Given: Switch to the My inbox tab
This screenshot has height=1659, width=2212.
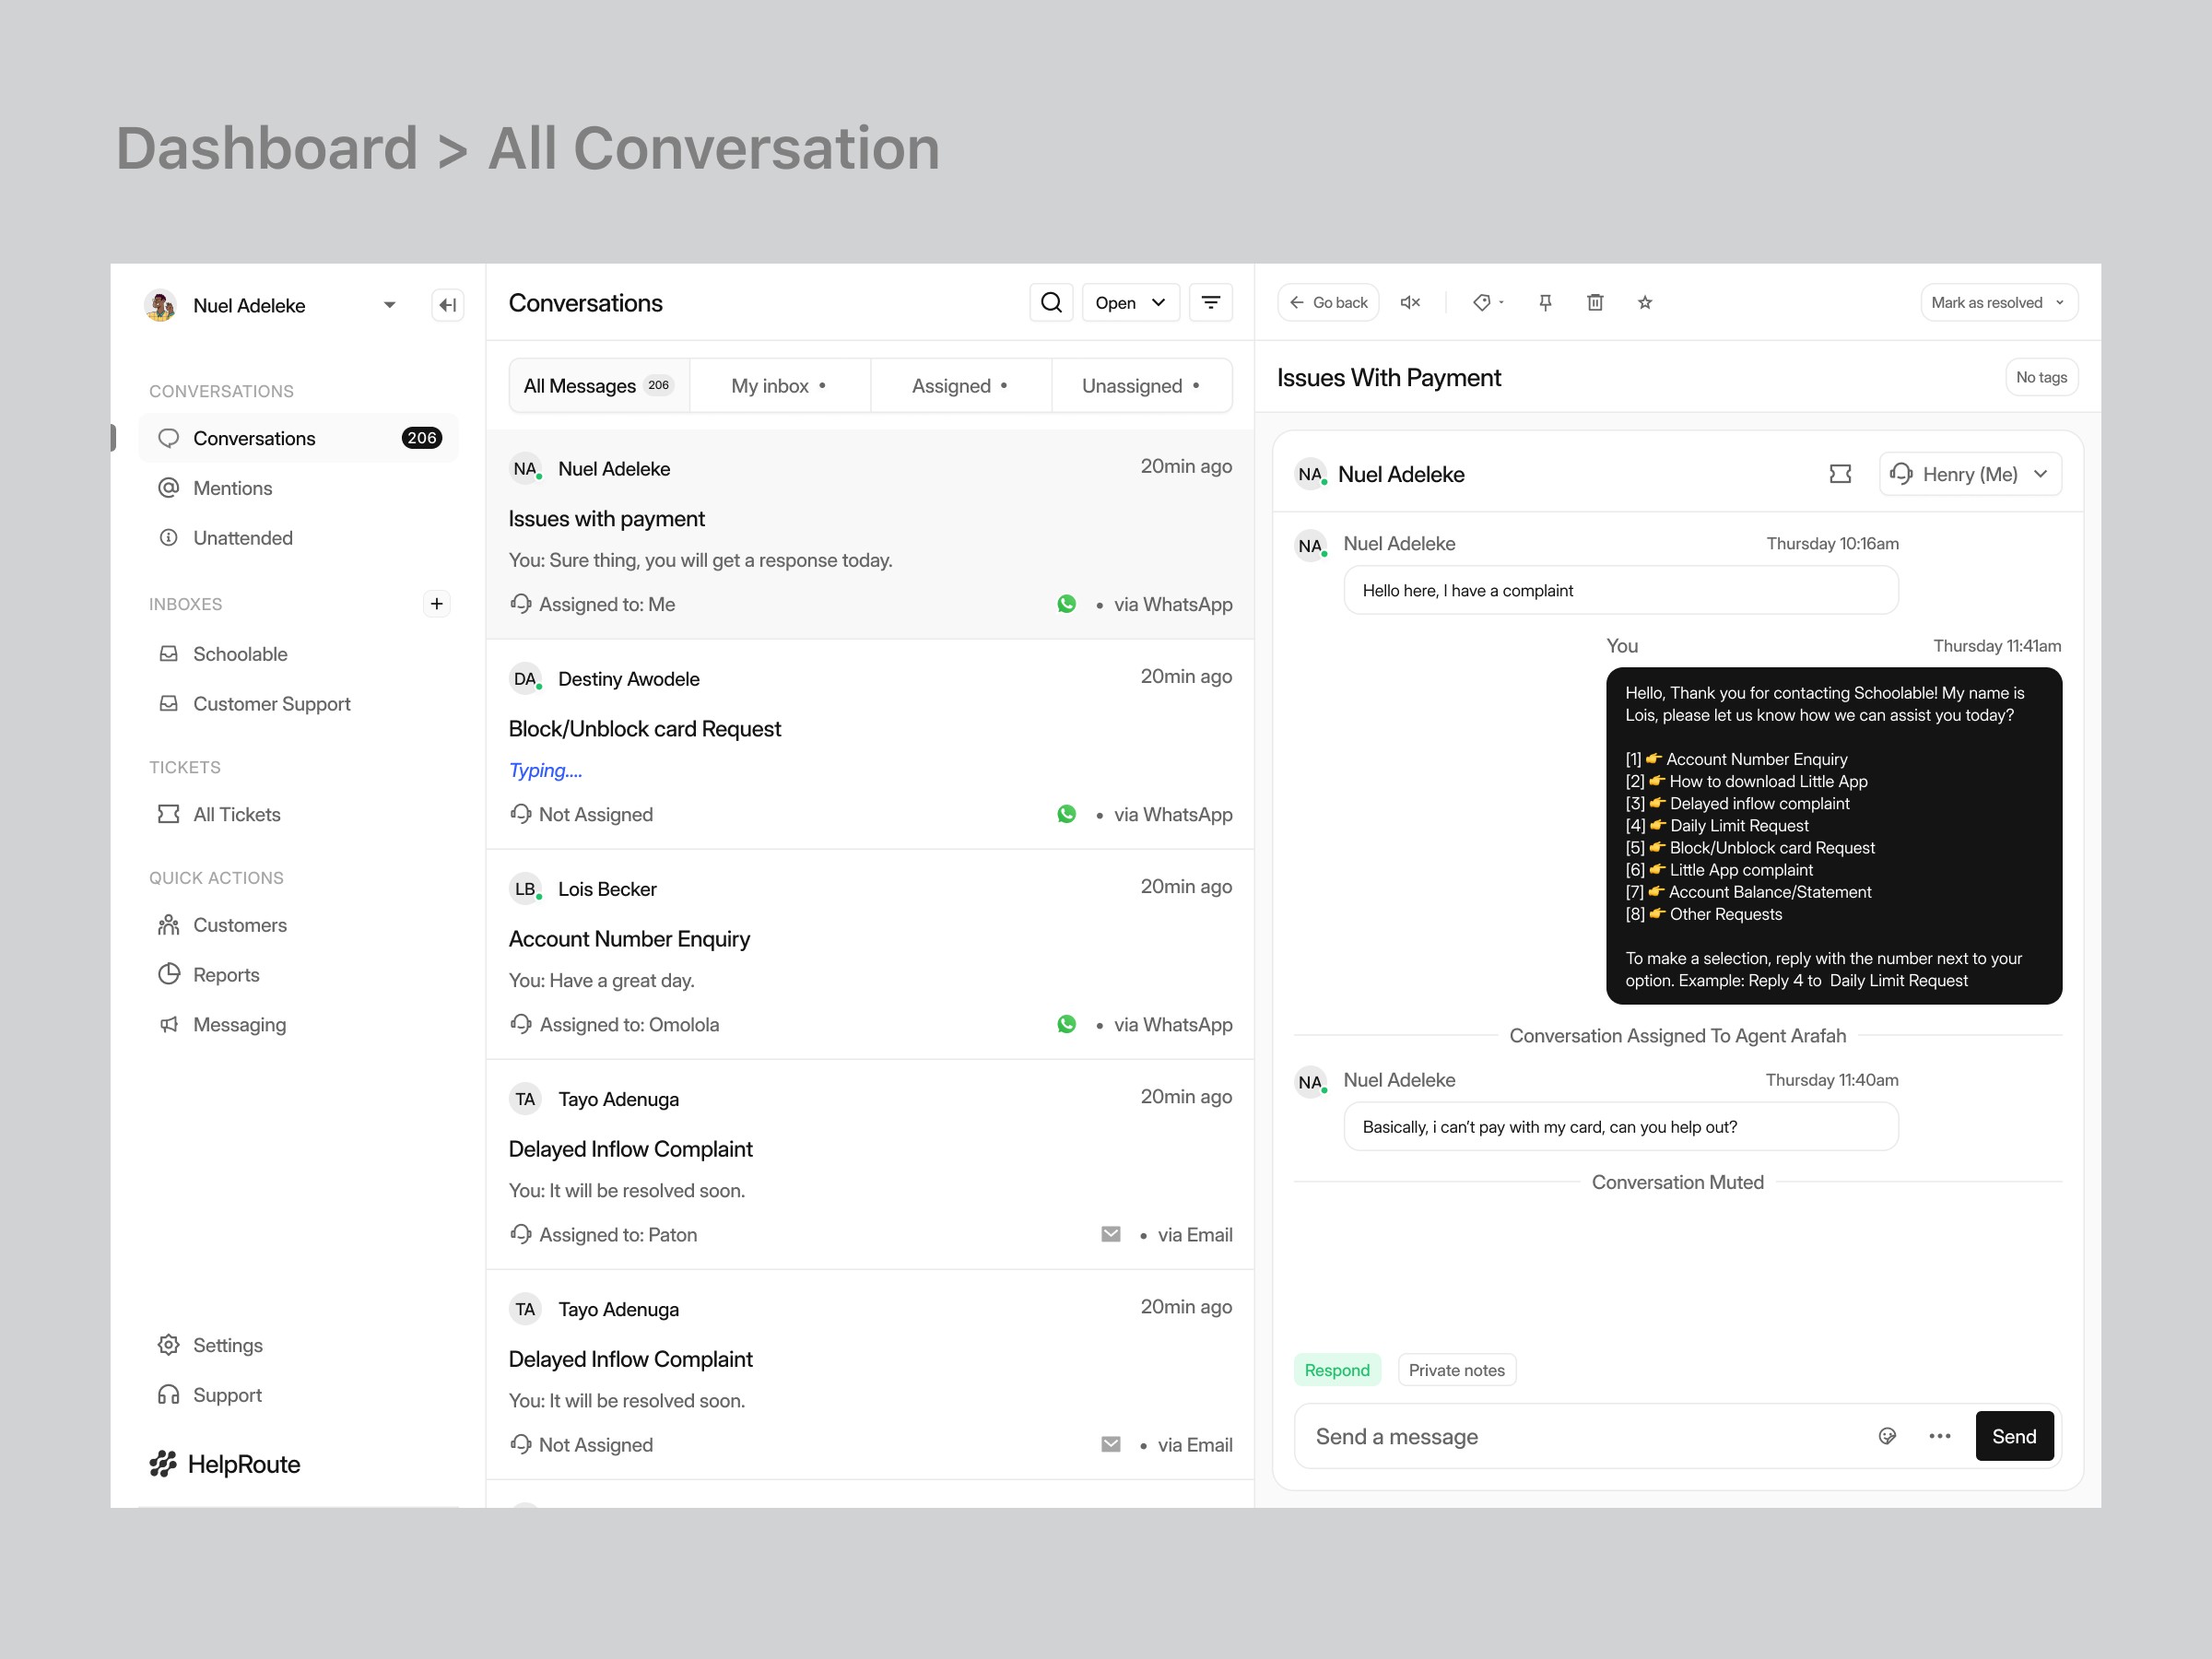Looking at the screenshot, I should [x=779, y=386].
